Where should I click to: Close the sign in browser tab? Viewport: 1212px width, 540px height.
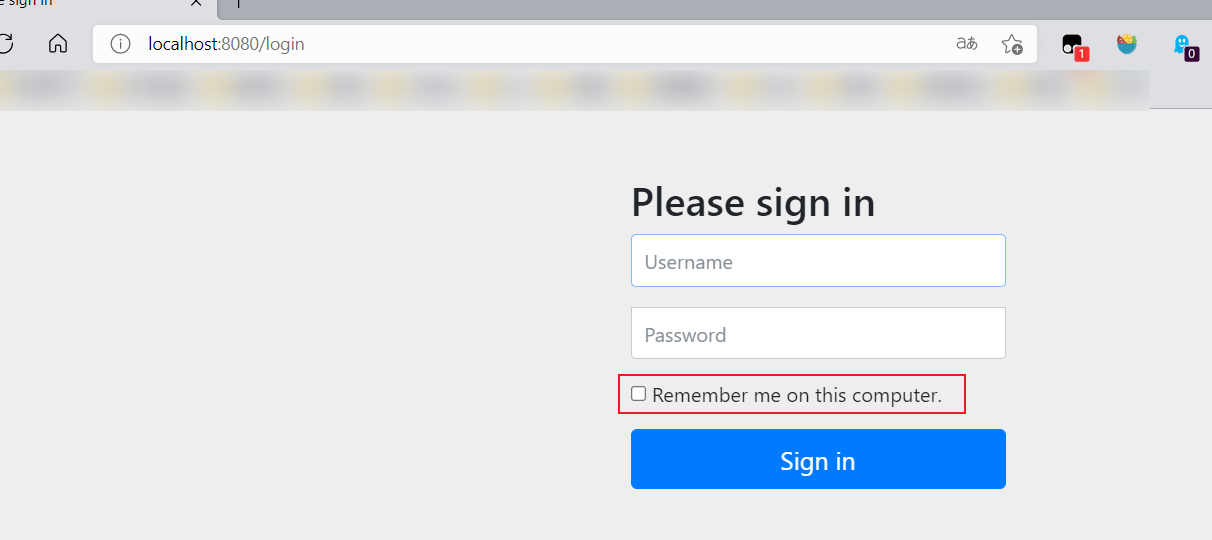196,4
